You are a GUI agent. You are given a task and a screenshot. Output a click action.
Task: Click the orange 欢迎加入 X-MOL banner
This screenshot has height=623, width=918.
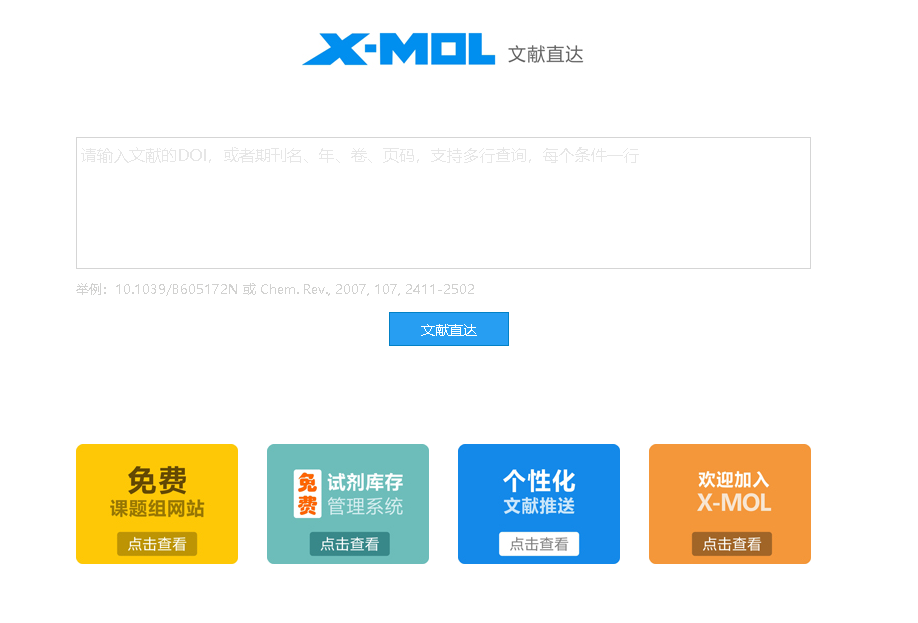[x=729, y=503]
